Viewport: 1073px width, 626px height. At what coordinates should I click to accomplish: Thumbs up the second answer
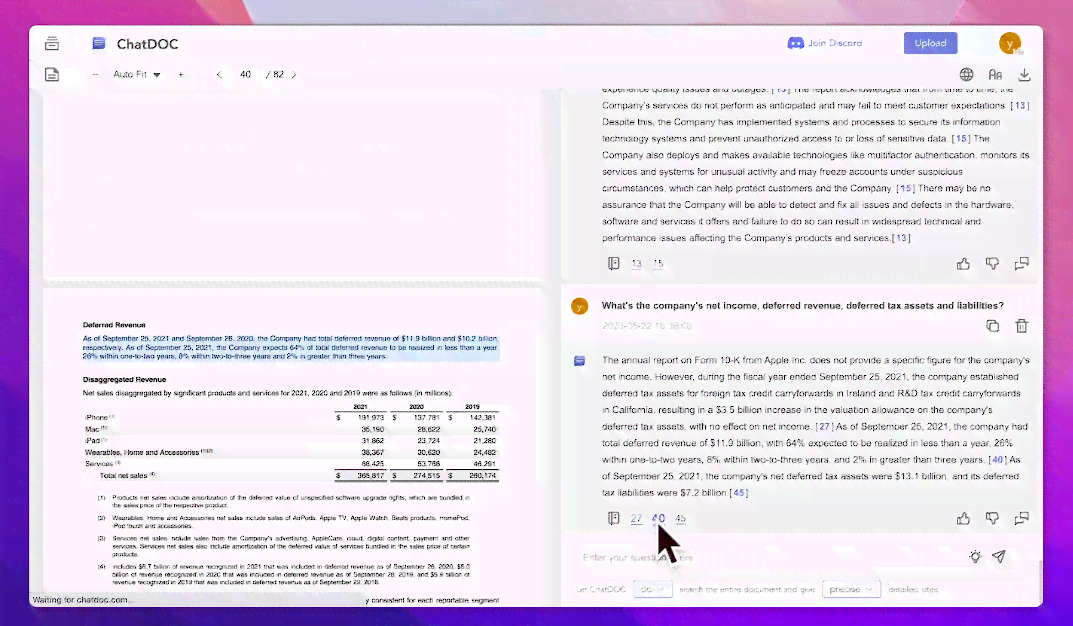pyautogui.click(x=964, y=519)
